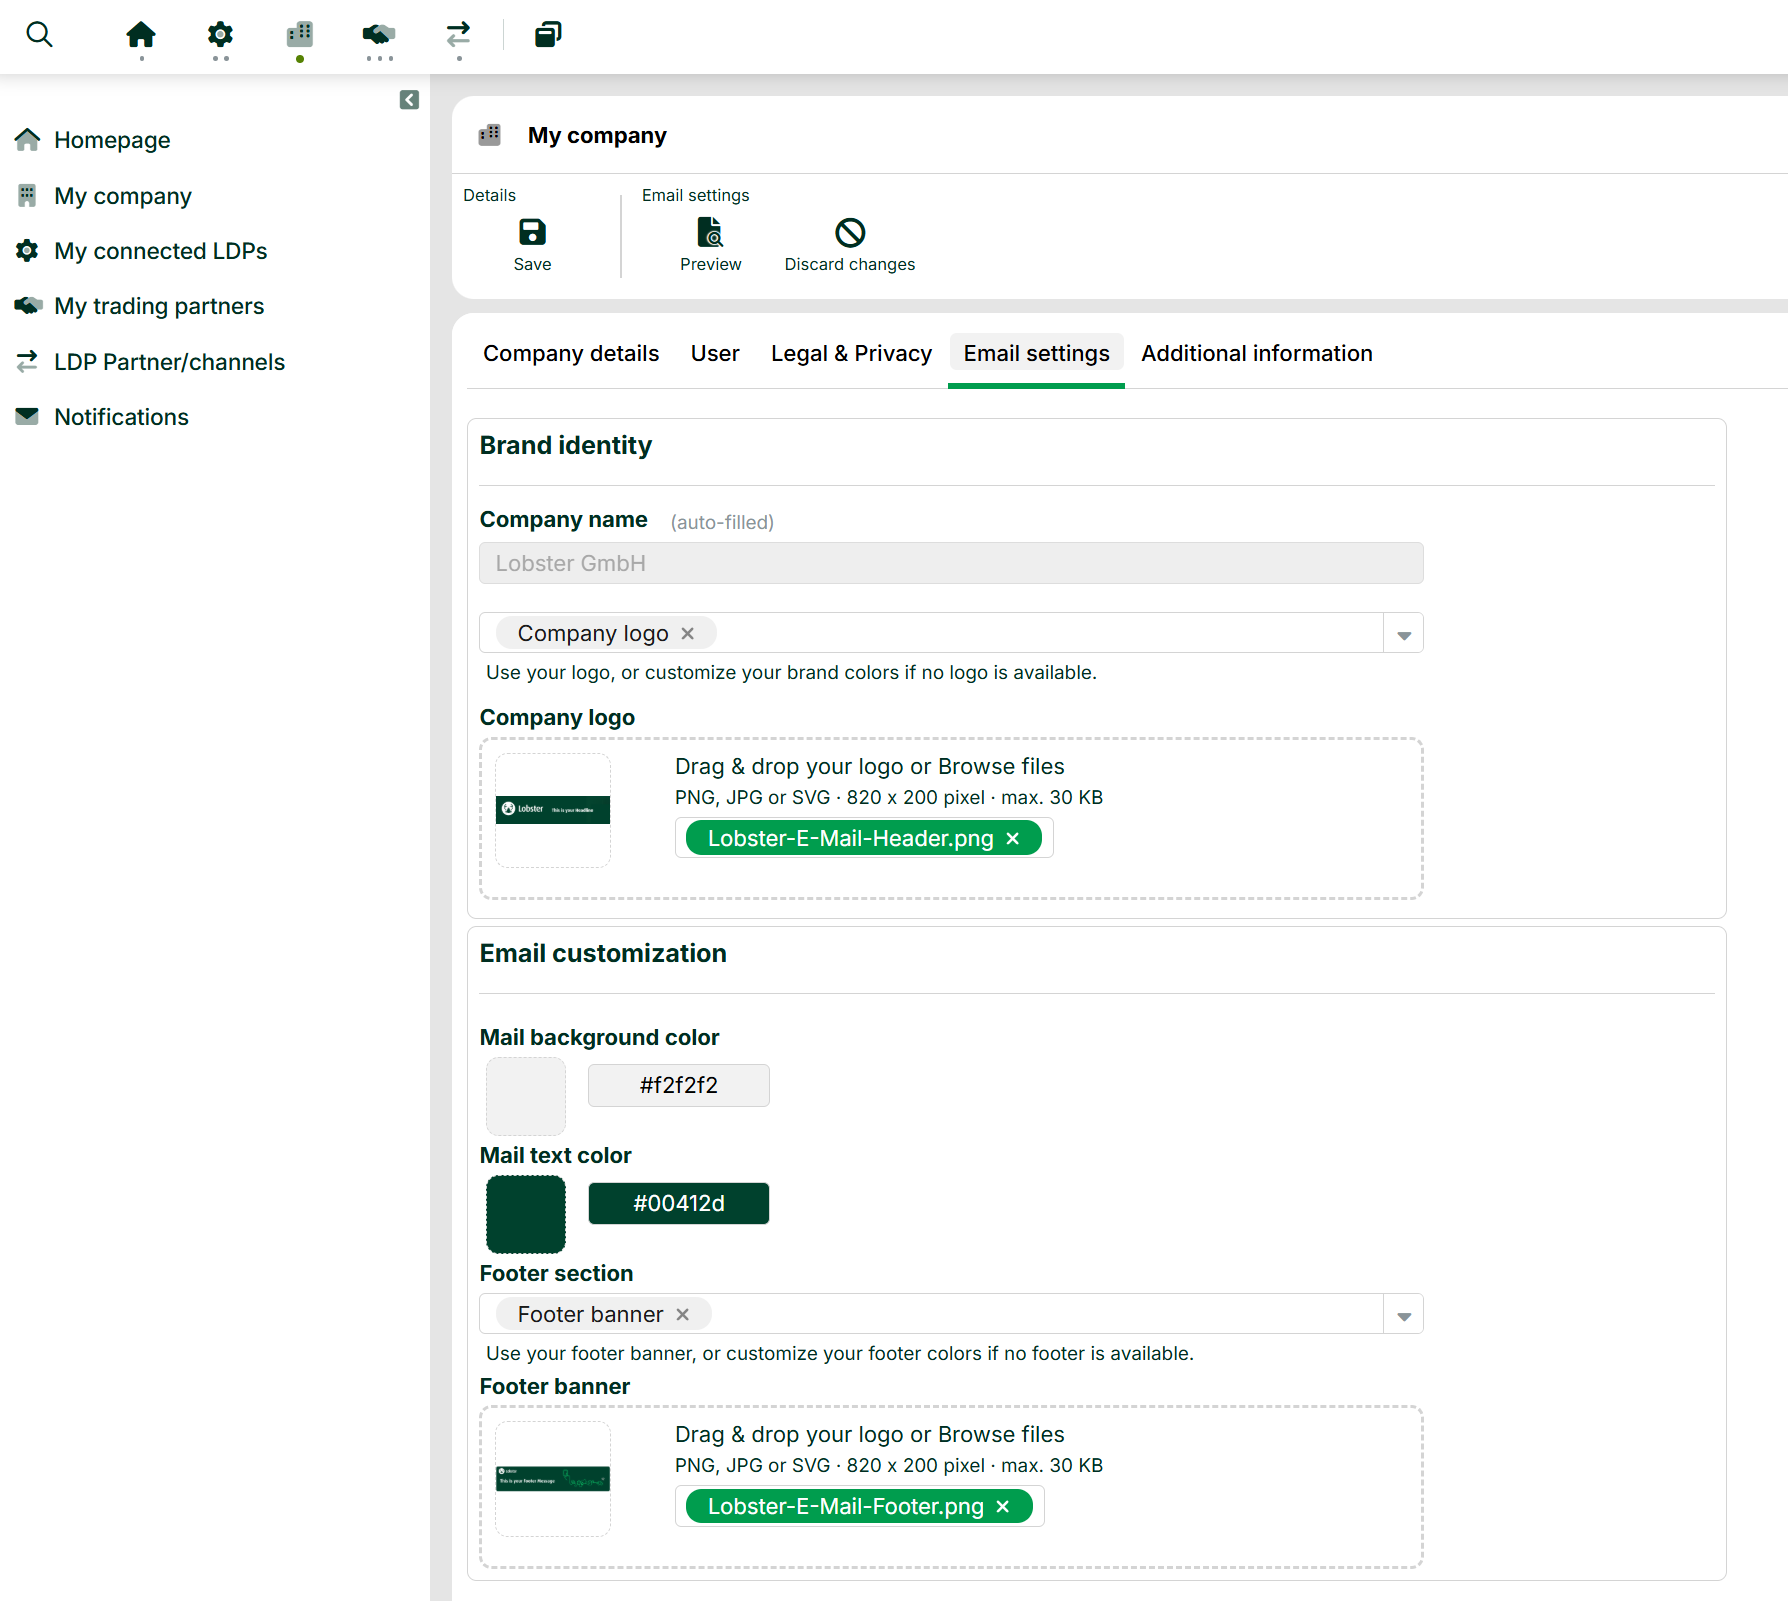
Task: Open the search magnifier icon
Action: (x=39, y=35)
